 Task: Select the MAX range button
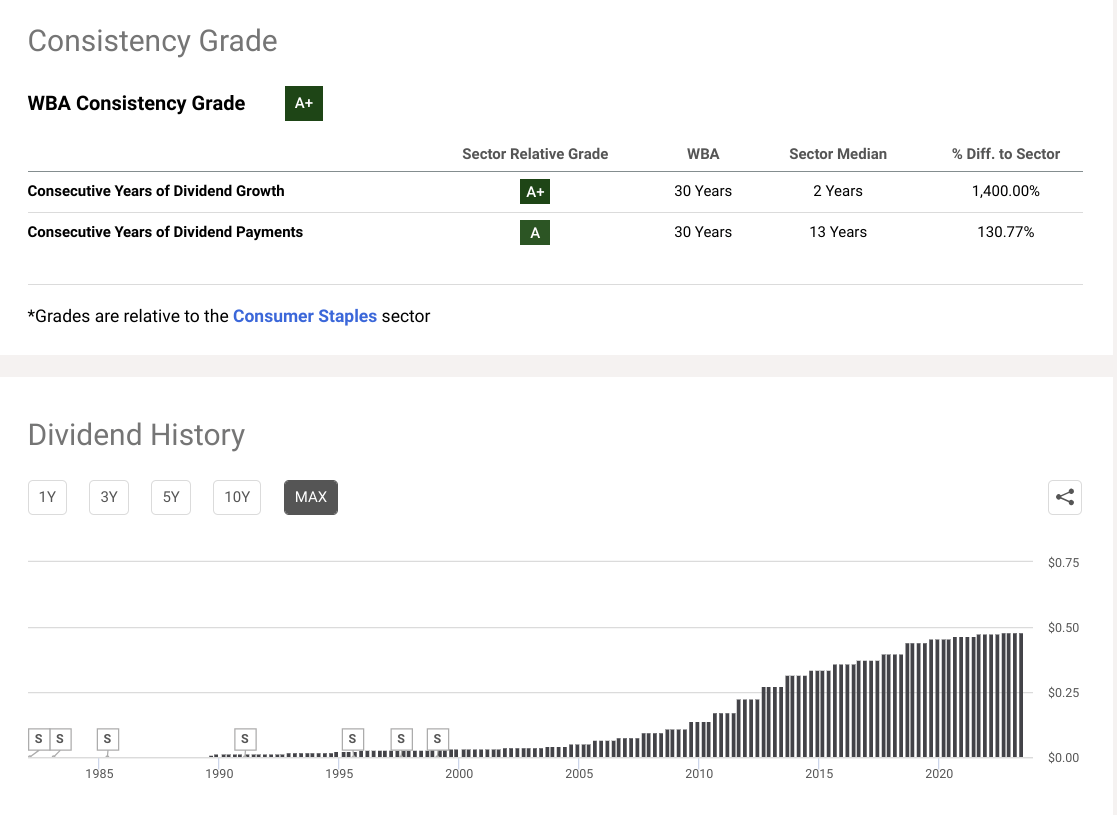click(311, 497)
